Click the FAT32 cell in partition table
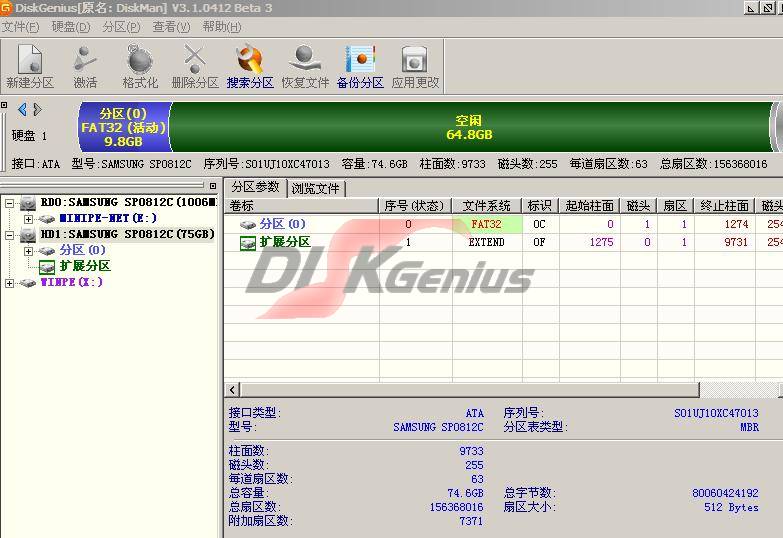 pos(487,224)
